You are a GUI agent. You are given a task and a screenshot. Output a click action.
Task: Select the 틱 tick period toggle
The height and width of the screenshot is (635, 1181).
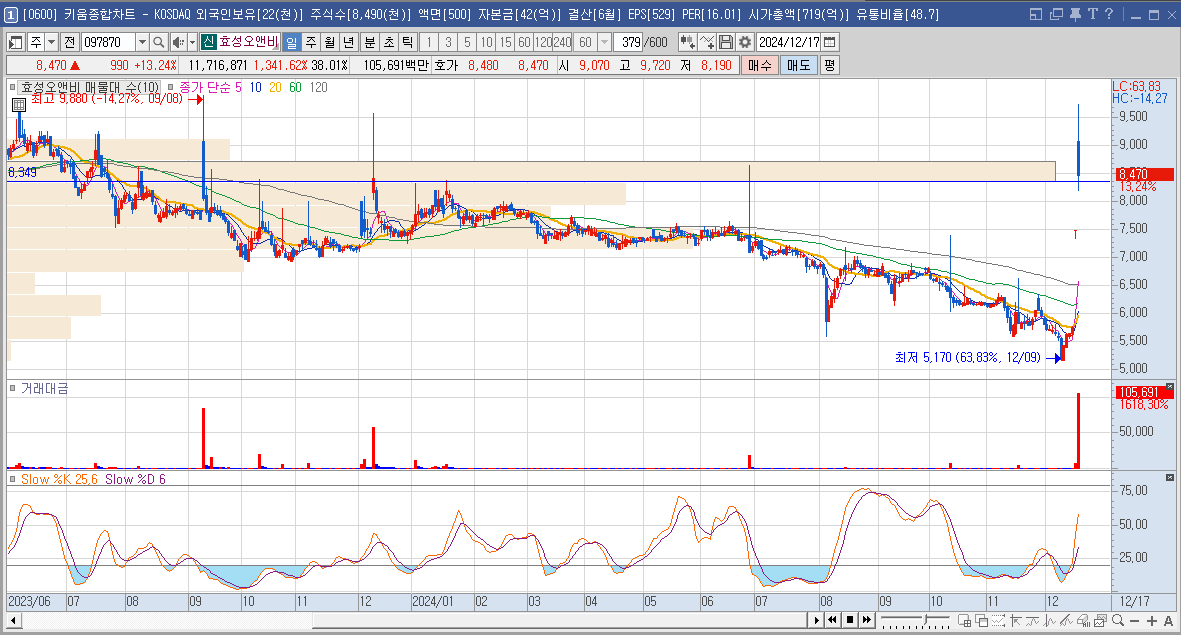[407, 42]
